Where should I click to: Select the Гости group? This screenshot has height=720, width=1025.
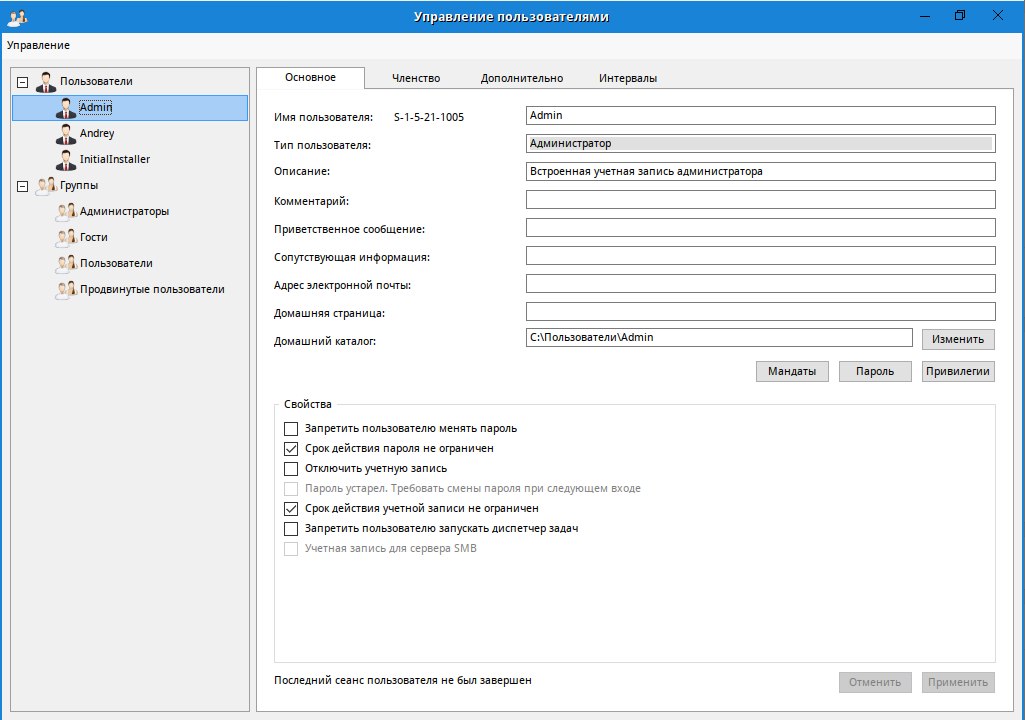point(93,237)
